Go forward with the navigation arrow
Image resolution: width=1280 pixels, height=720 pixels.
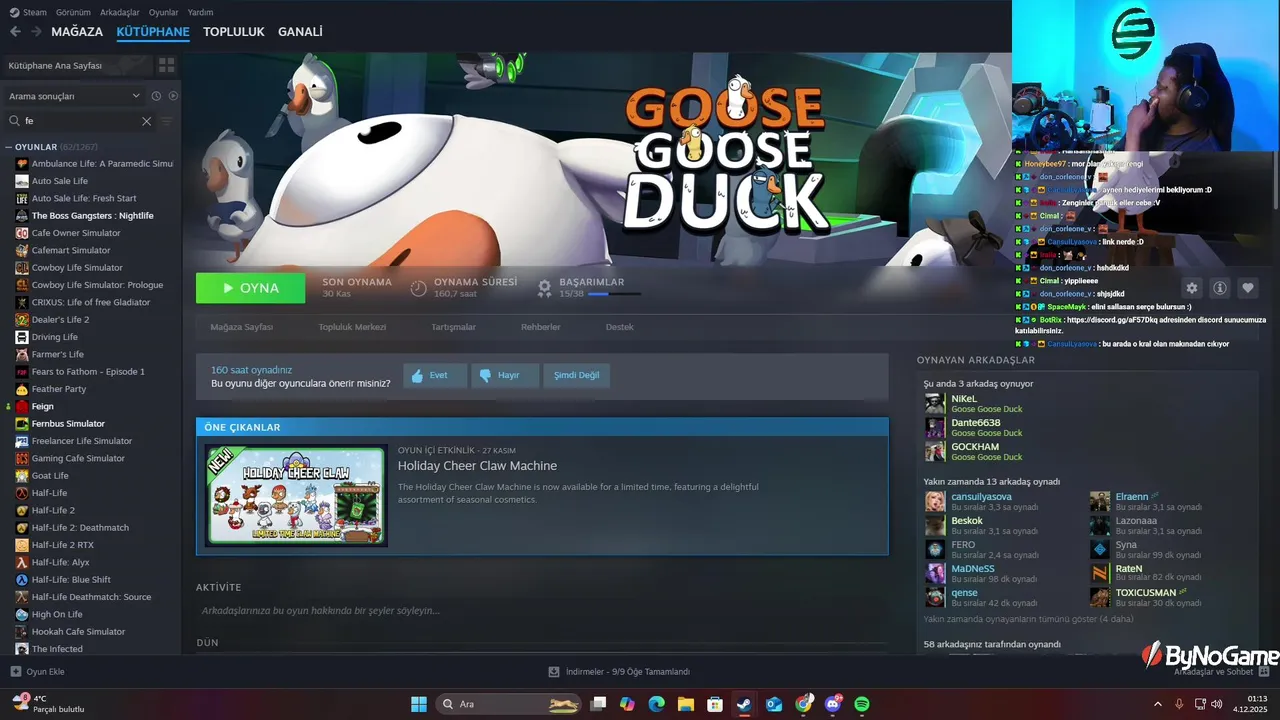(x=36, y=32)
